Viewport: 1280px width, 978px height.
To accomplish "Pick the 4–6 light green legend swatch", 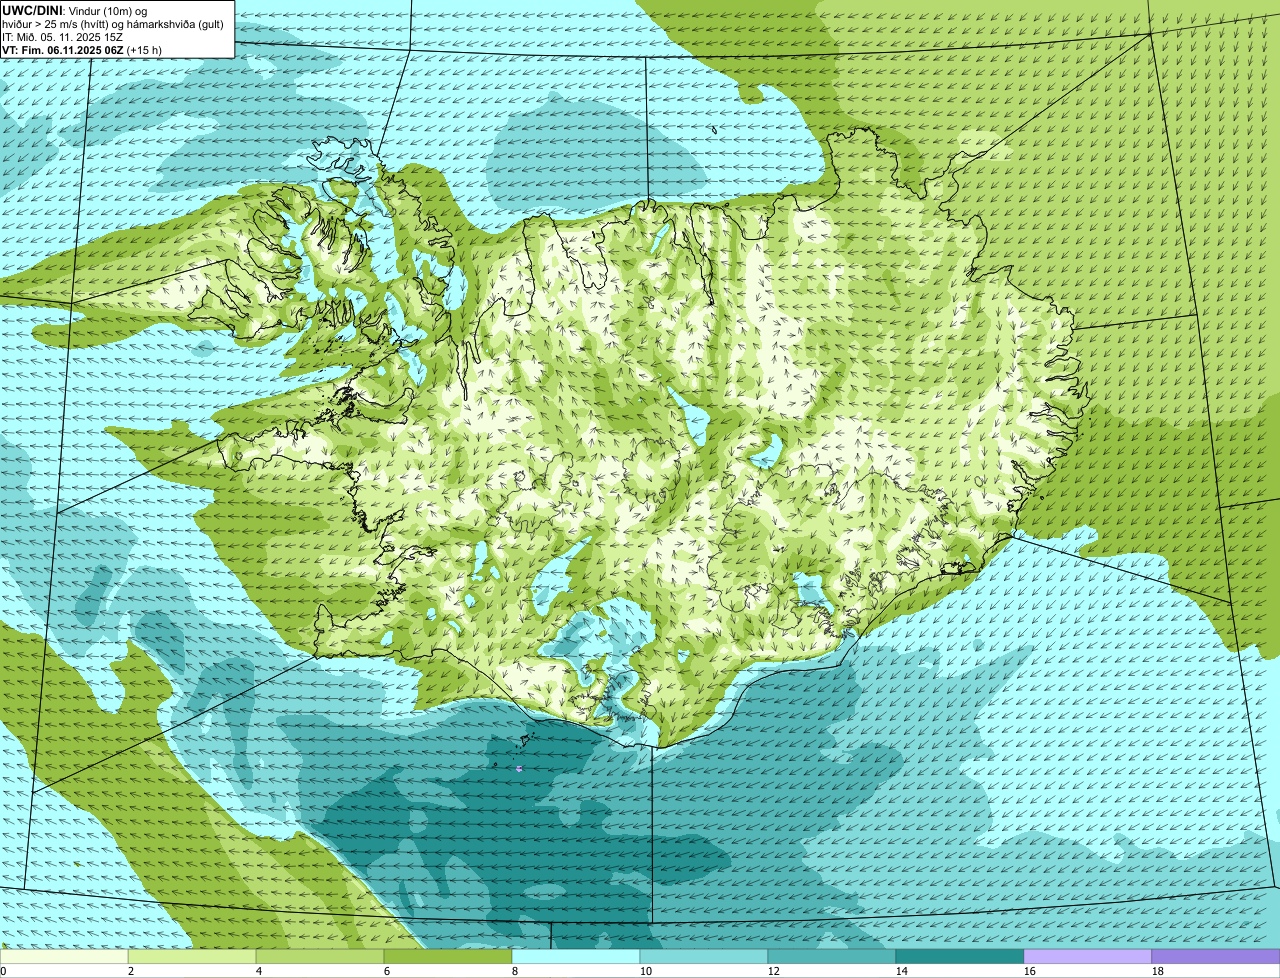I will coord(320,956).
